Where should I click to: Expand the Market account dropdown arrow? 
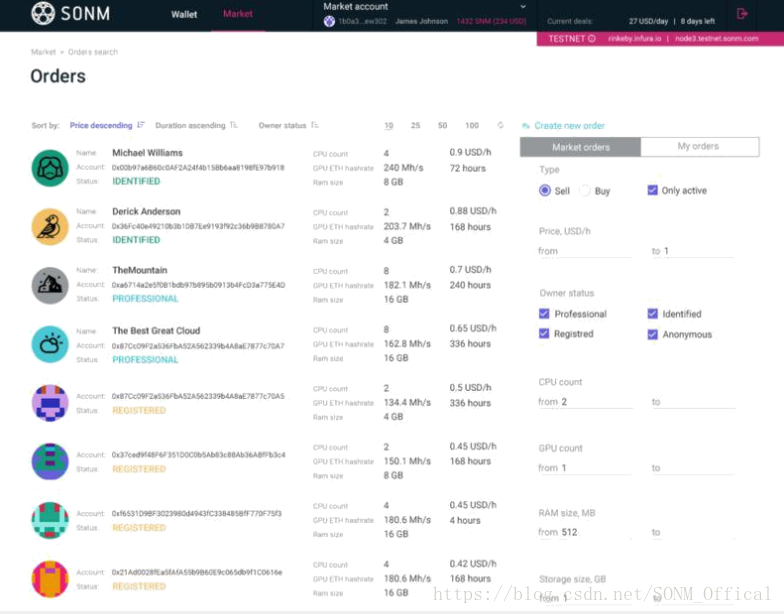pos(523,6)
